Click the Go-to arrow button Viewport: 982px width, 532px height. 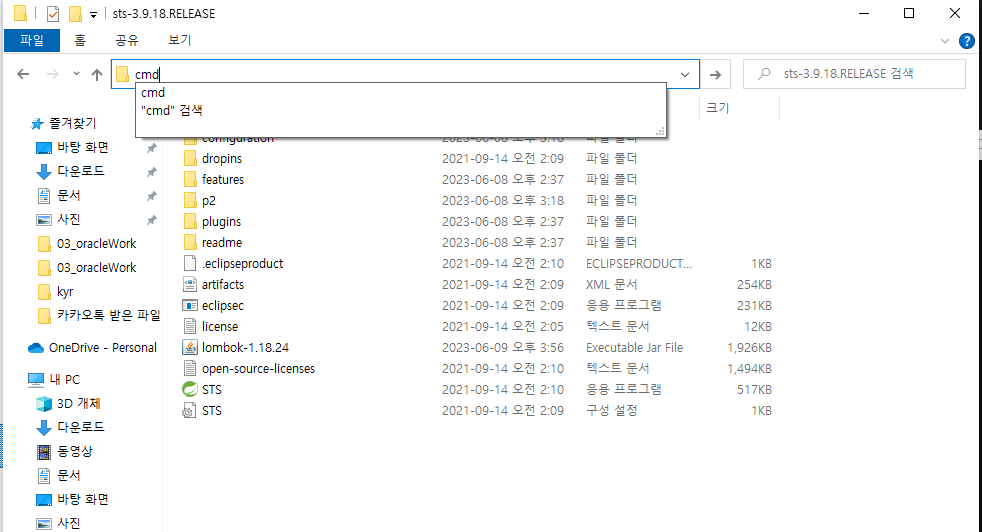point(715,75)
